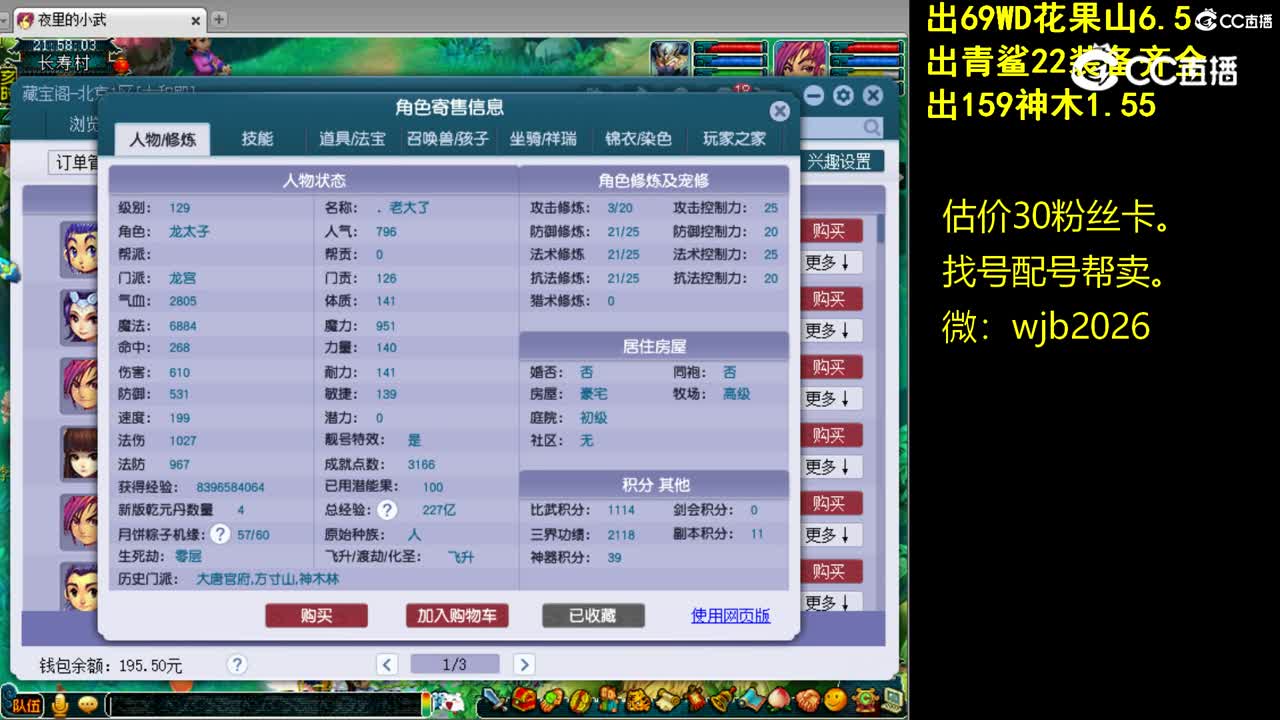Click the gear settings icon above the dialog
The height and width of the screenshot is (720, 1280).
tap(843, 95)
